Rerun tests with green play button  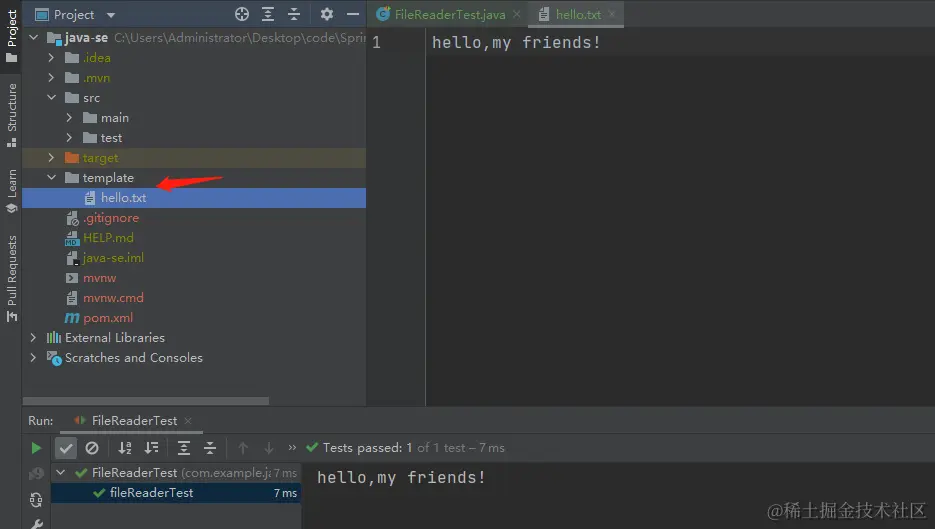pyautogui.click(x=36, y=448)
